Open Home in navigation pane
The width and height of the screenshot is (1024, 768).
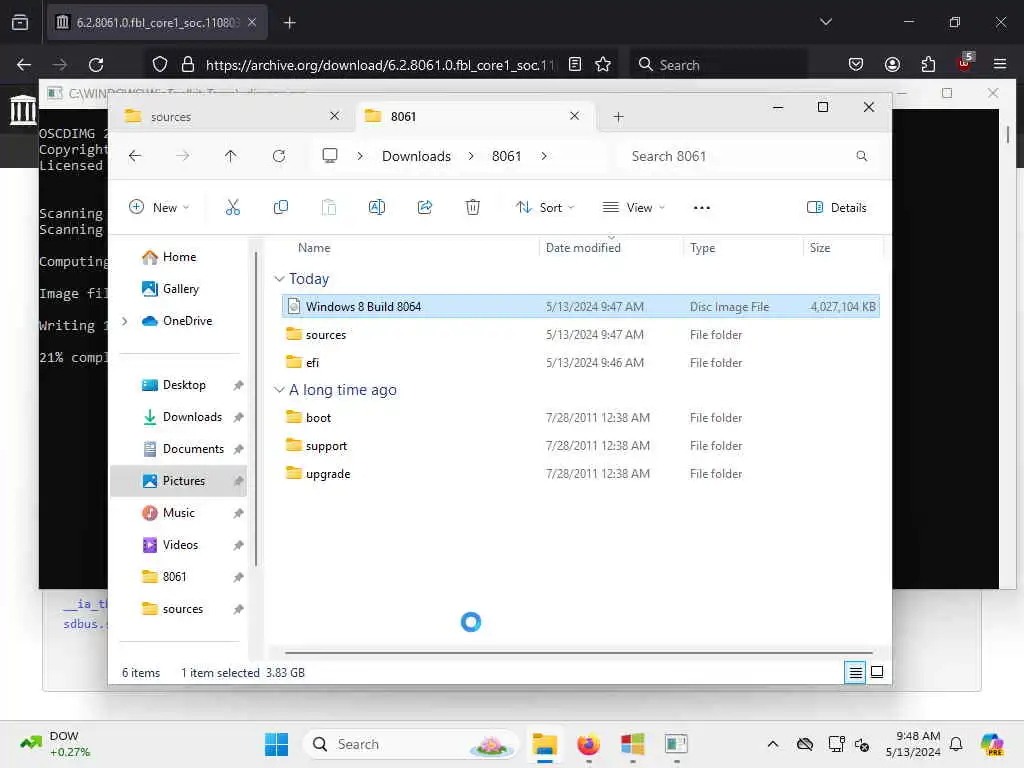pos(168,257)
